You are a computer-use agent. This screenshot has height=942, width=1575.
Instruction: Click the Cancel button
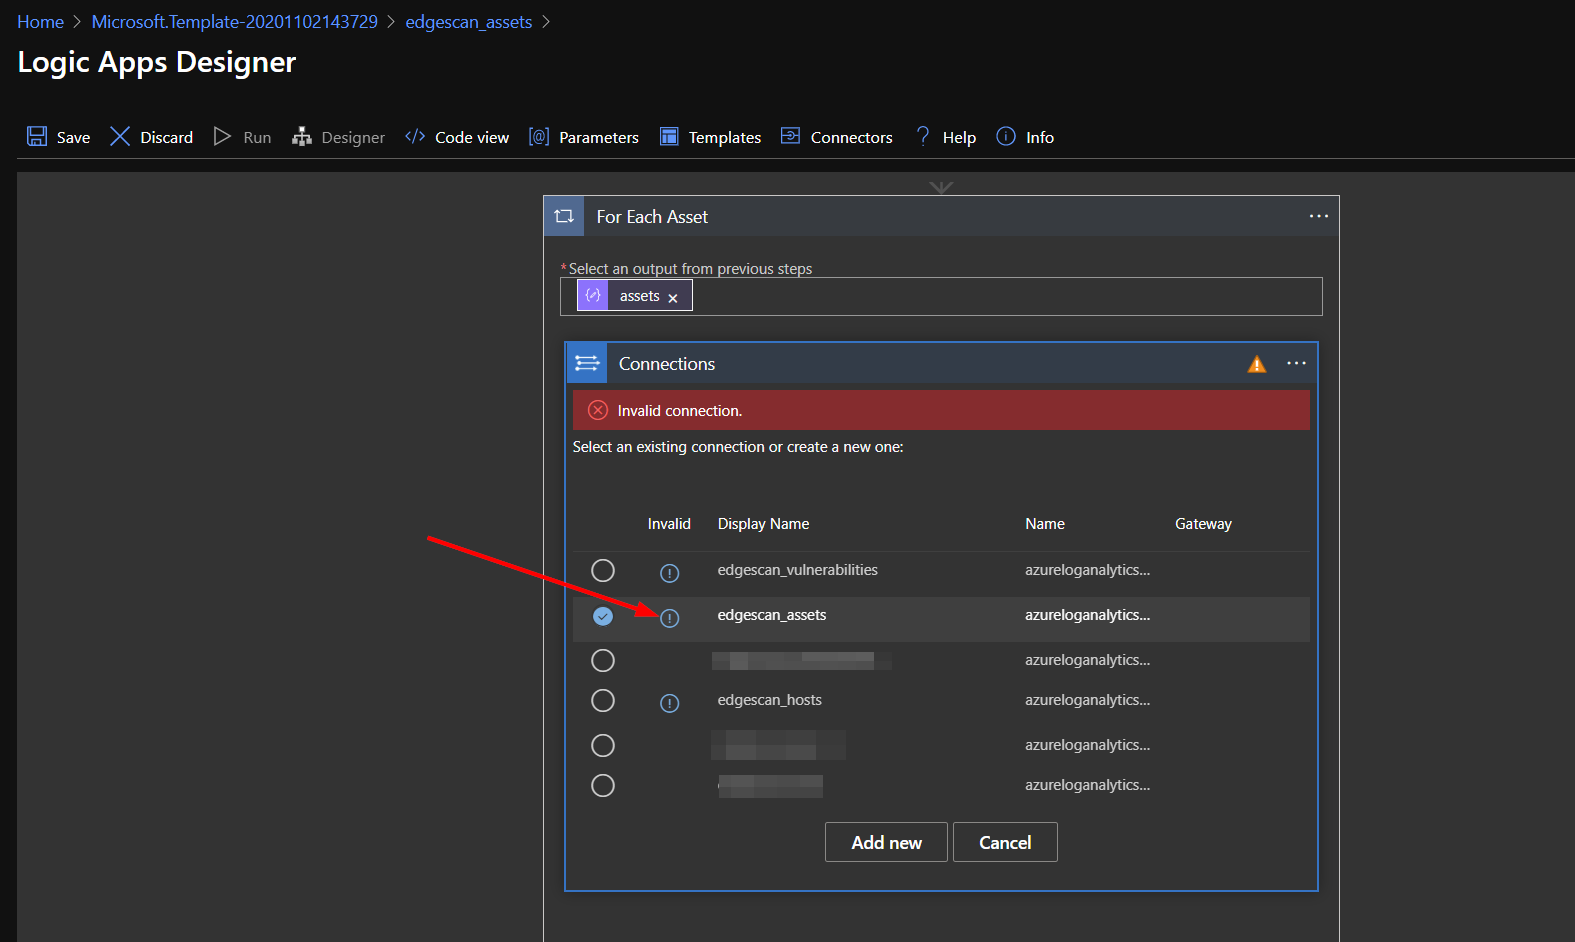click(x=1005, y=842)
